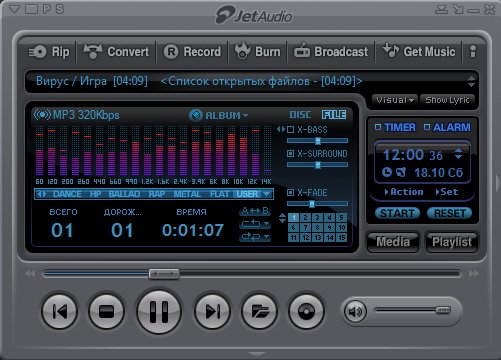Click the S icon in title bar
The width and height of the screenshot is (501, 360).
tap(60, 9)
